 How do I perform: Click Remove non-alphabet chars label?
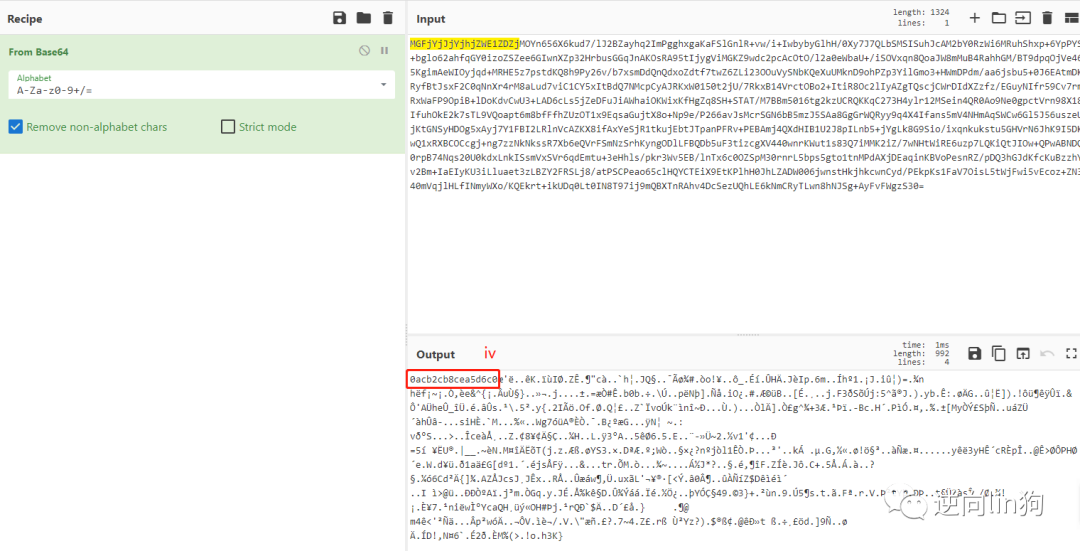96,127
